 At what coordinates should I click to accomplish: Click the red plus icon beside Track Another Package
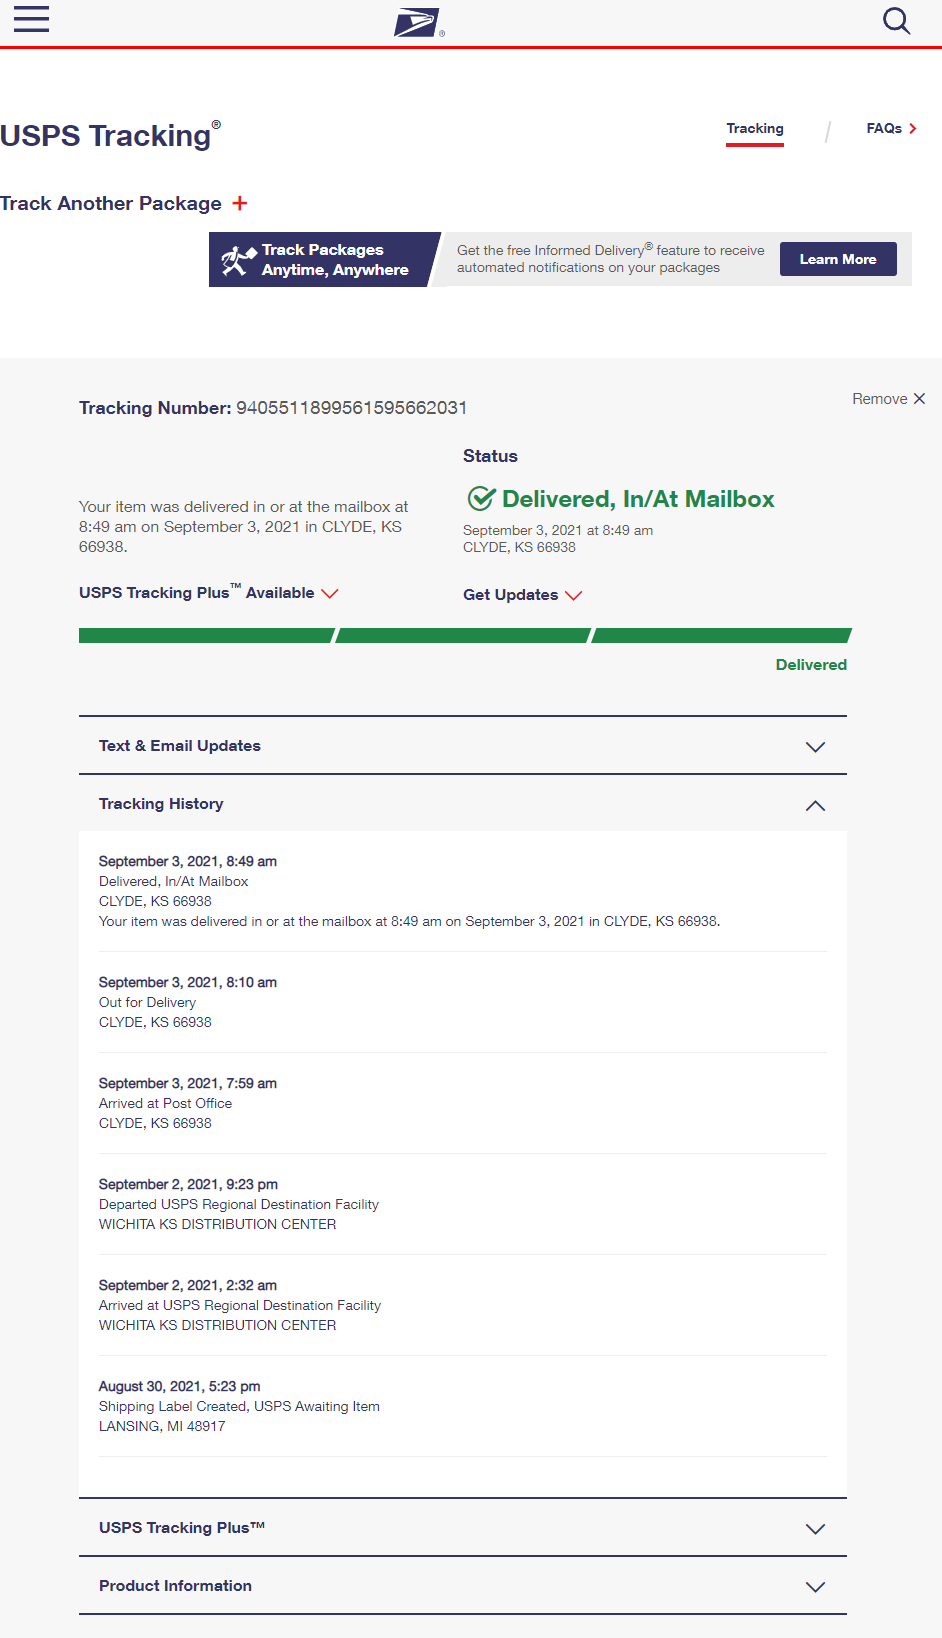240,203
